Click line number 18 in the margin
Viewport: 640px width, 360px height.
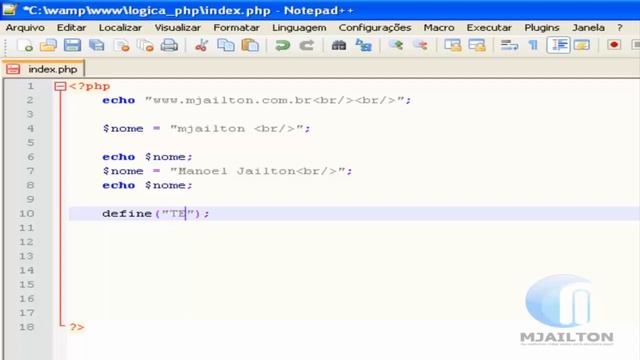click(x=27, y=327)
